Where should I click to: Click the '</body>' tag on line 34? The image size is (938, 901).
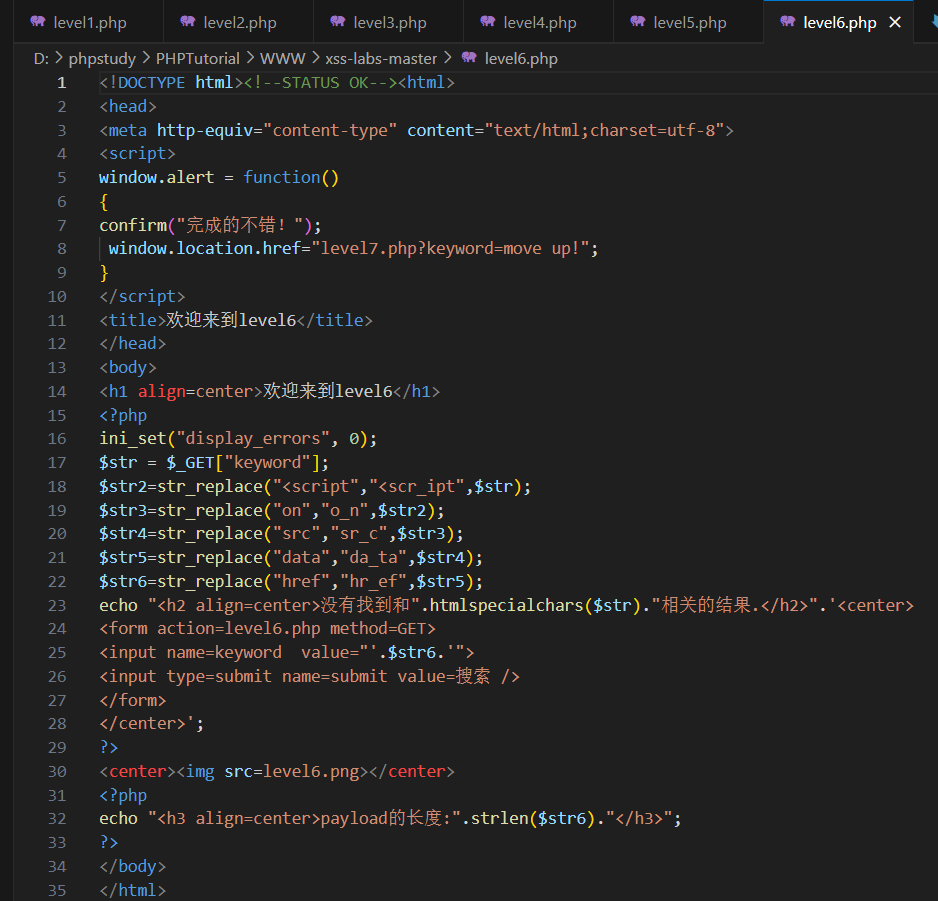pos(133,867)
